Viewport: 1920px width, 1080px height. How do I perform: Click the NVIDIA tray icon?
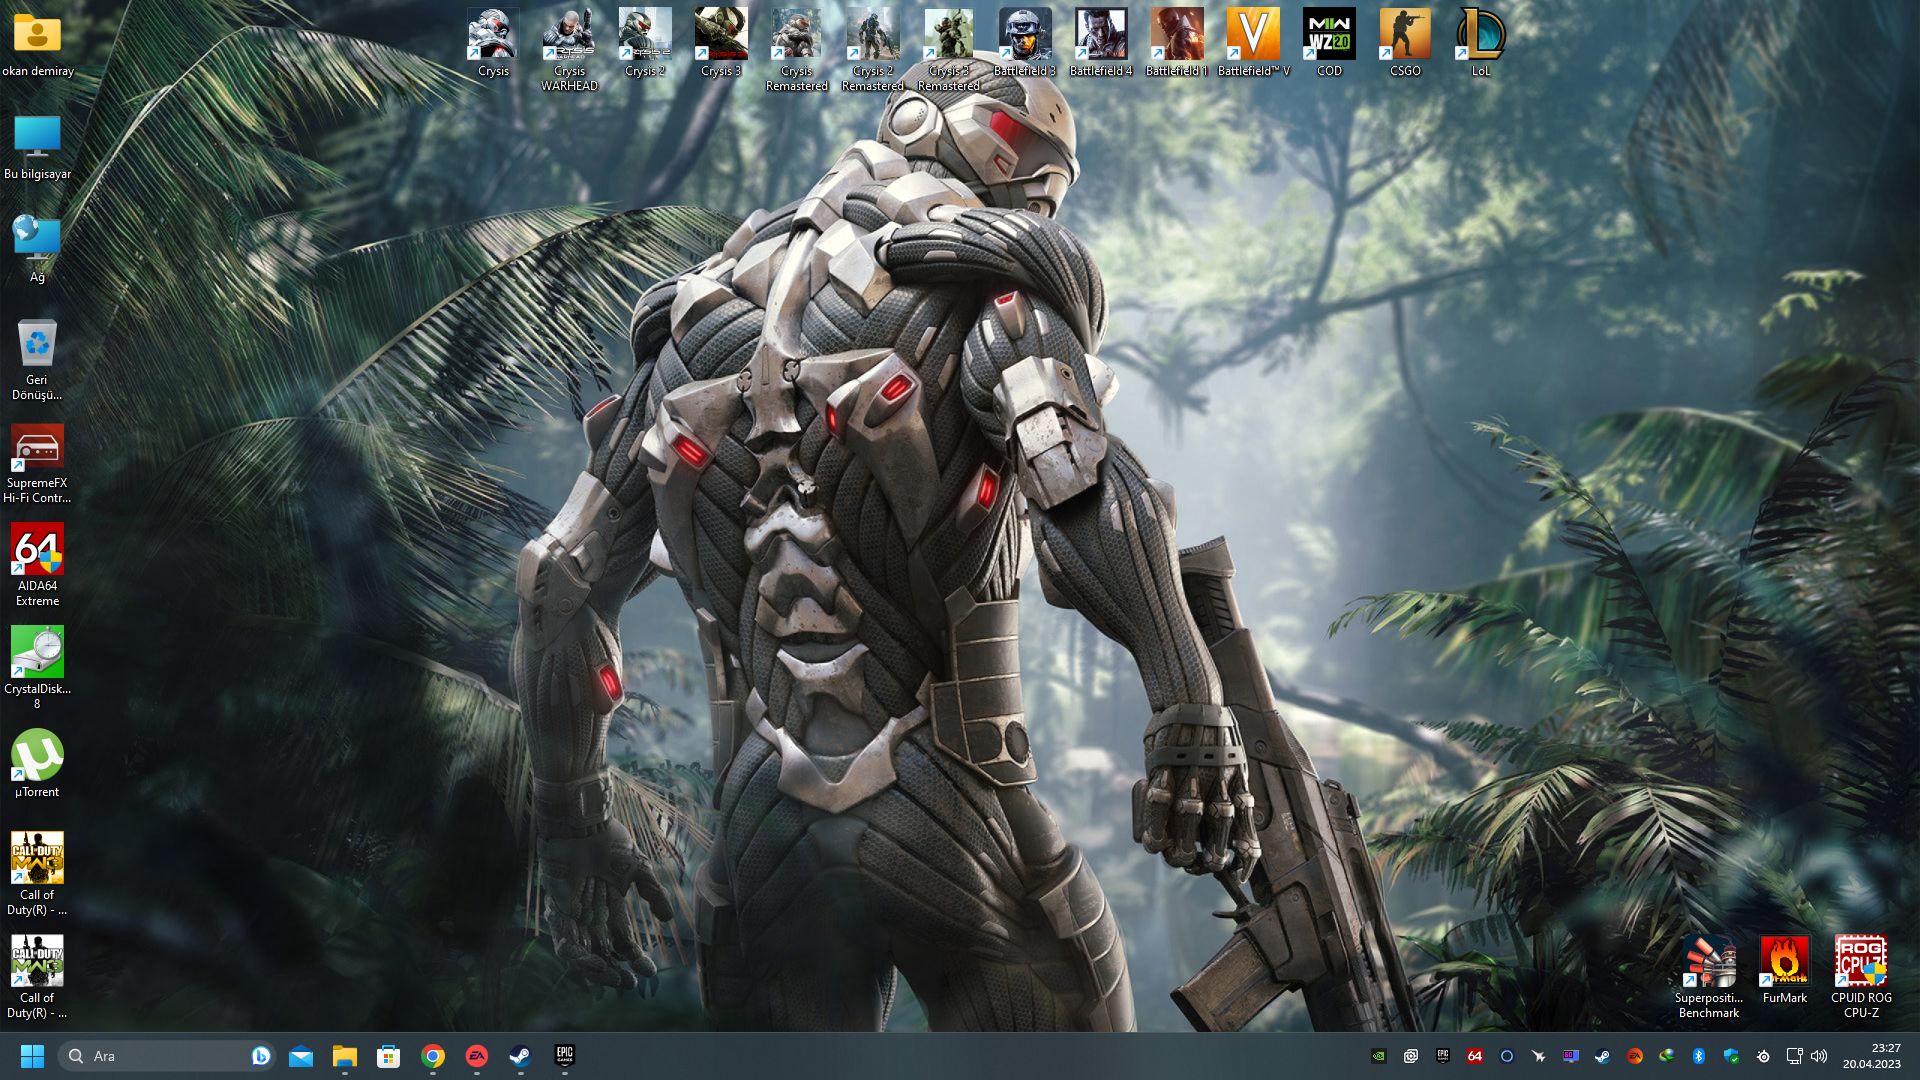click(x=1378, y=1056)
